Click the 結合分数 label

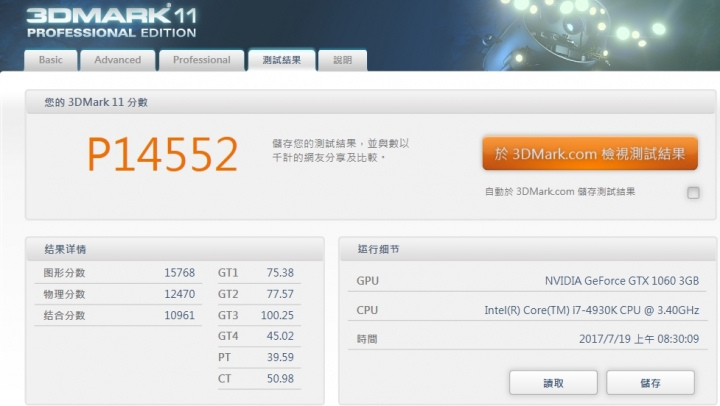point(64,316)
